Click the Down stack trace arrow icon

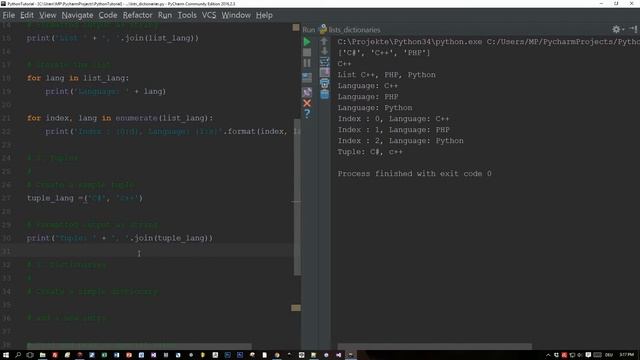point(324,51)
